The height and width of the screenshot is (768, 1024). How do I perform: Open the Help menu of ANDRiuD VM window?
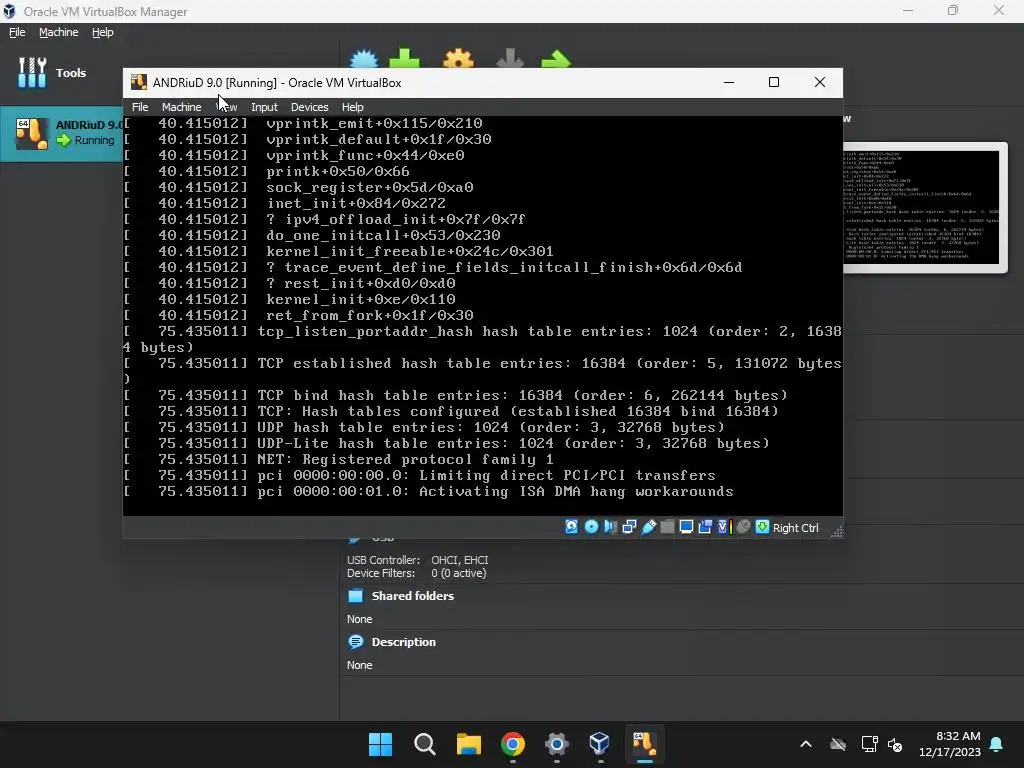(353, 107)
